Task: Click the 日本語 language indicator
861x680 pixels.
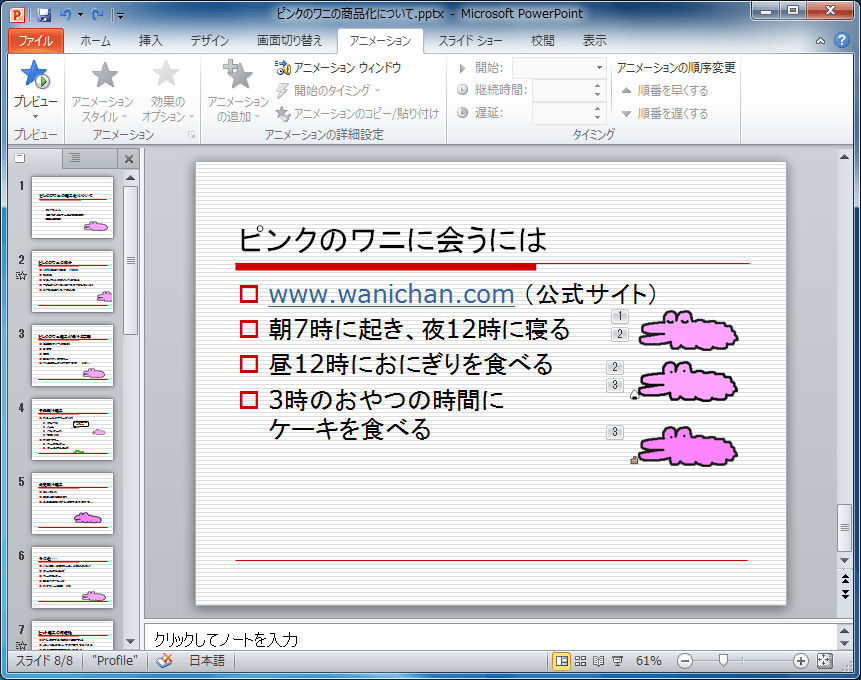Action: click(x=207, y=661)
